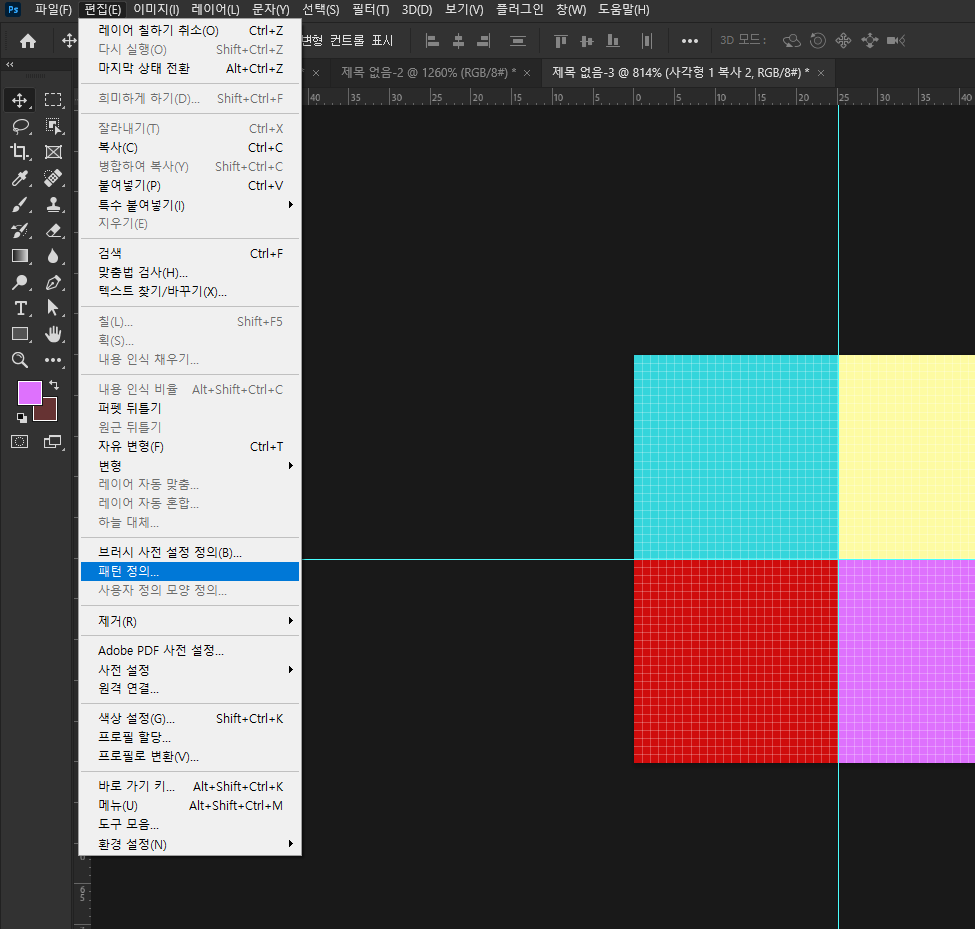This screenshot has width=975, height=929.
Task: Change screen mode from toolbox
Action: 53,442
